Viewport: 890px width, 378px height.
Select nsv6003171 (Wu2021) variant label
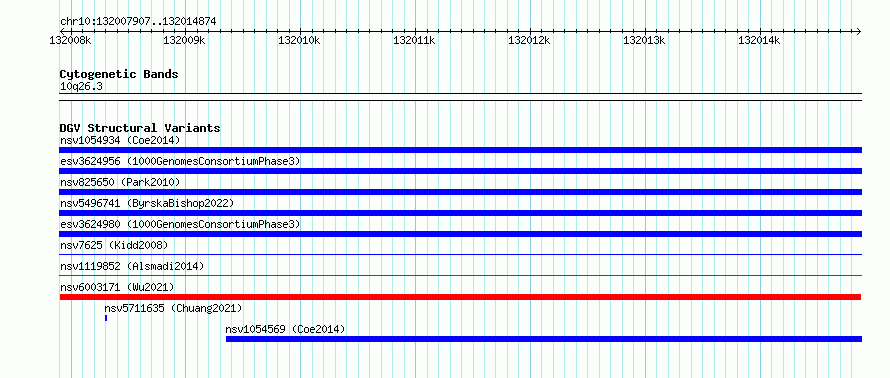pyautogui.click(x=117, y=287)
